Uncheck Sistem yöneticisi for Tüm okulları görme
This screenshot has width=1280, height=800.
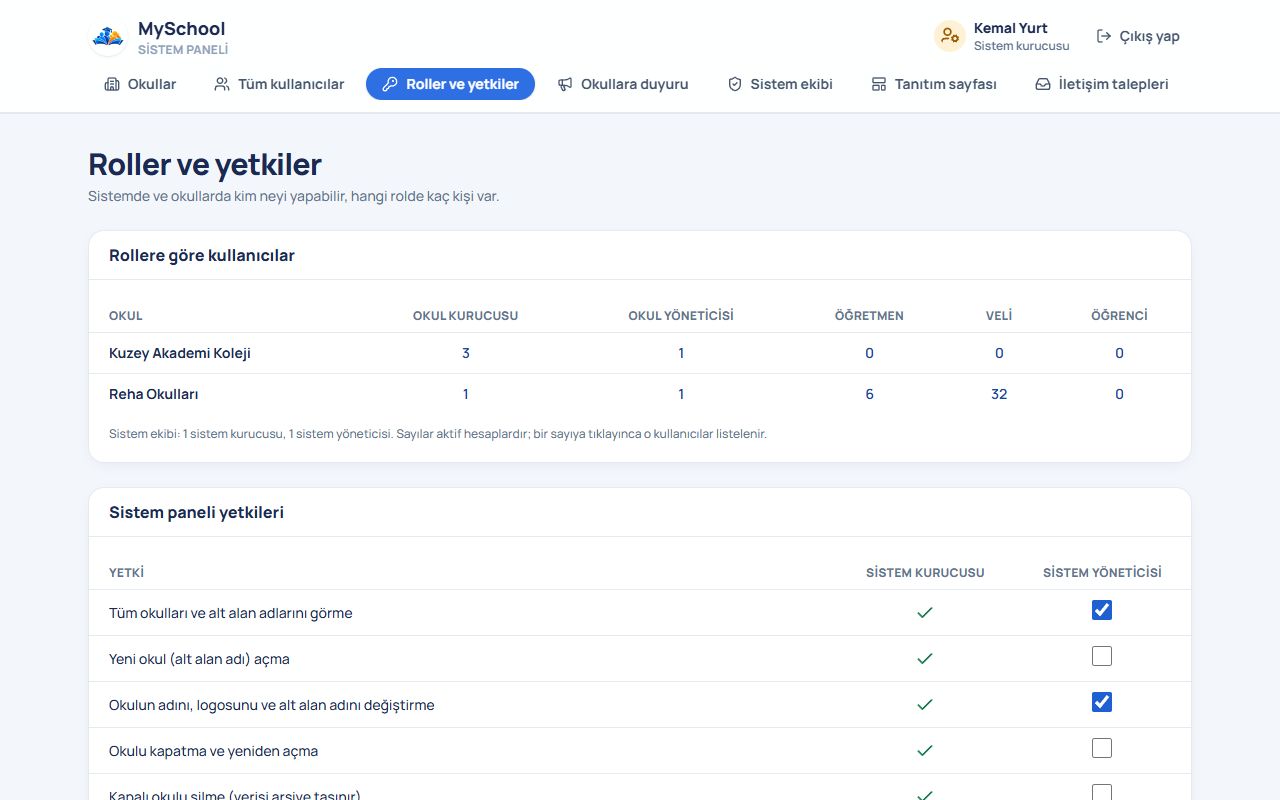(x=1102, y=610)
